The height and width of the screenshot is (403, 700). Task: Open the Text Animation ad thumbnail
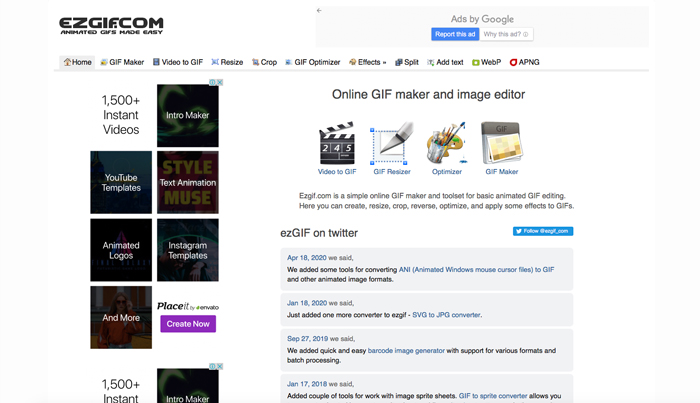tap(188, 183)
